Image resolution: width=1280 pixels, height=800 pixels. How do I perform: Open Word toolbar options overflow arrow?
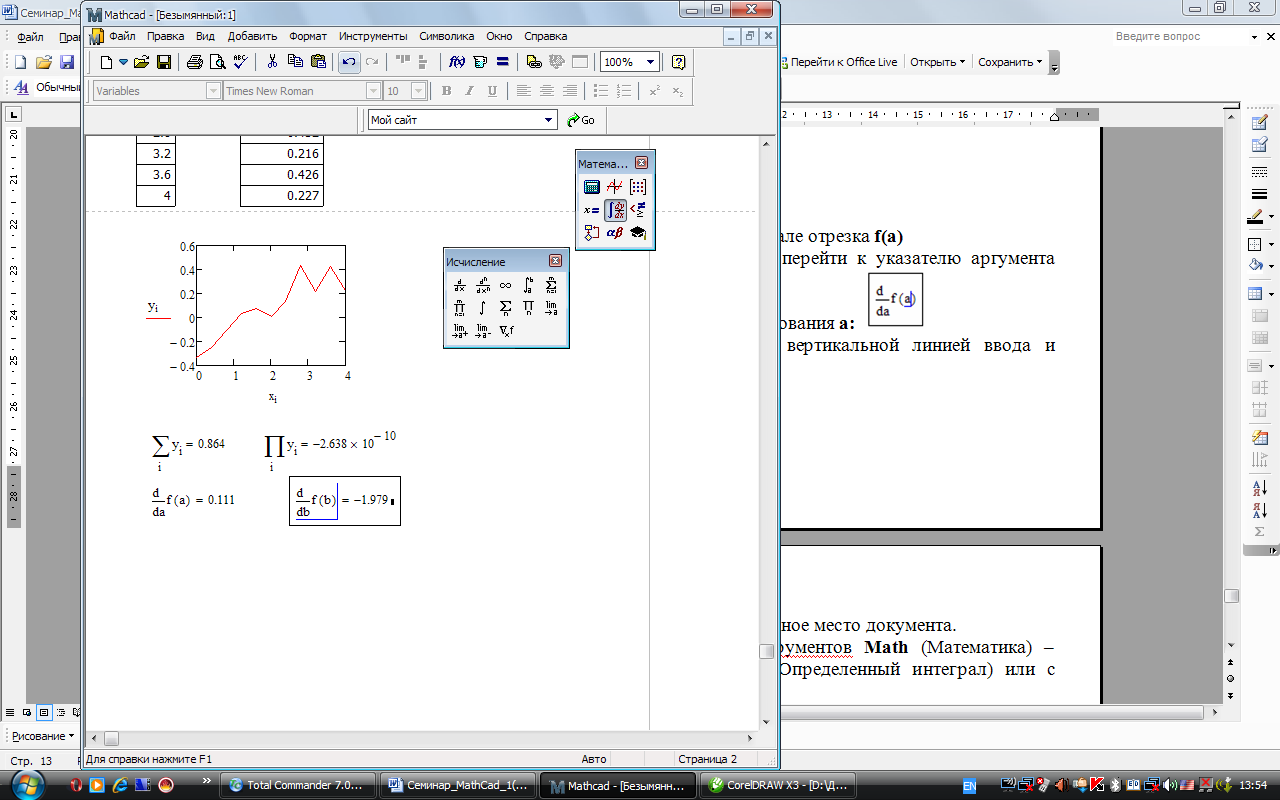point(1054,62)
